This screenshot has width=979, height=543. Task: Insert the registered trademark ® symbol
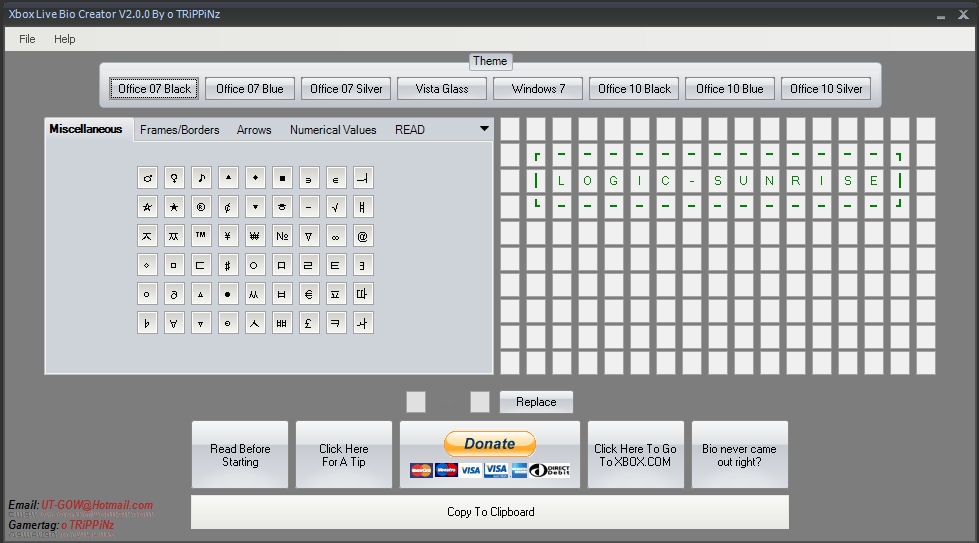201,207
